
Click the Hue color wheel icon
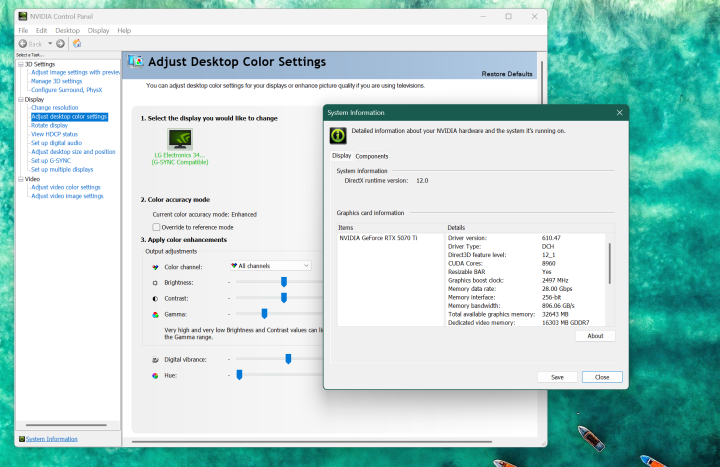click(155, 376)
